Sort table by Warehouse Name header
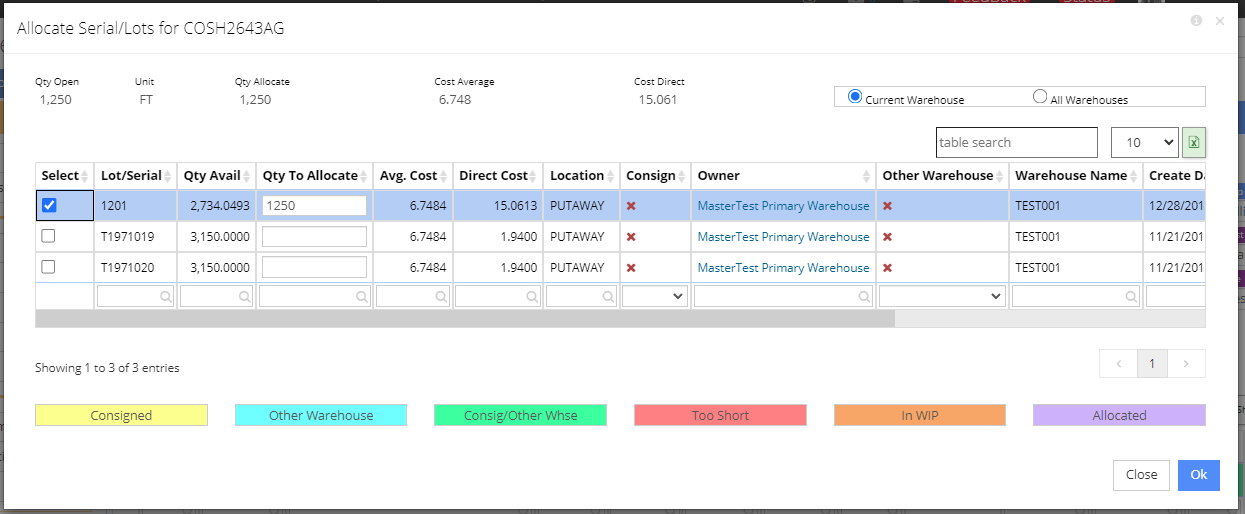 pos(1076,175)
